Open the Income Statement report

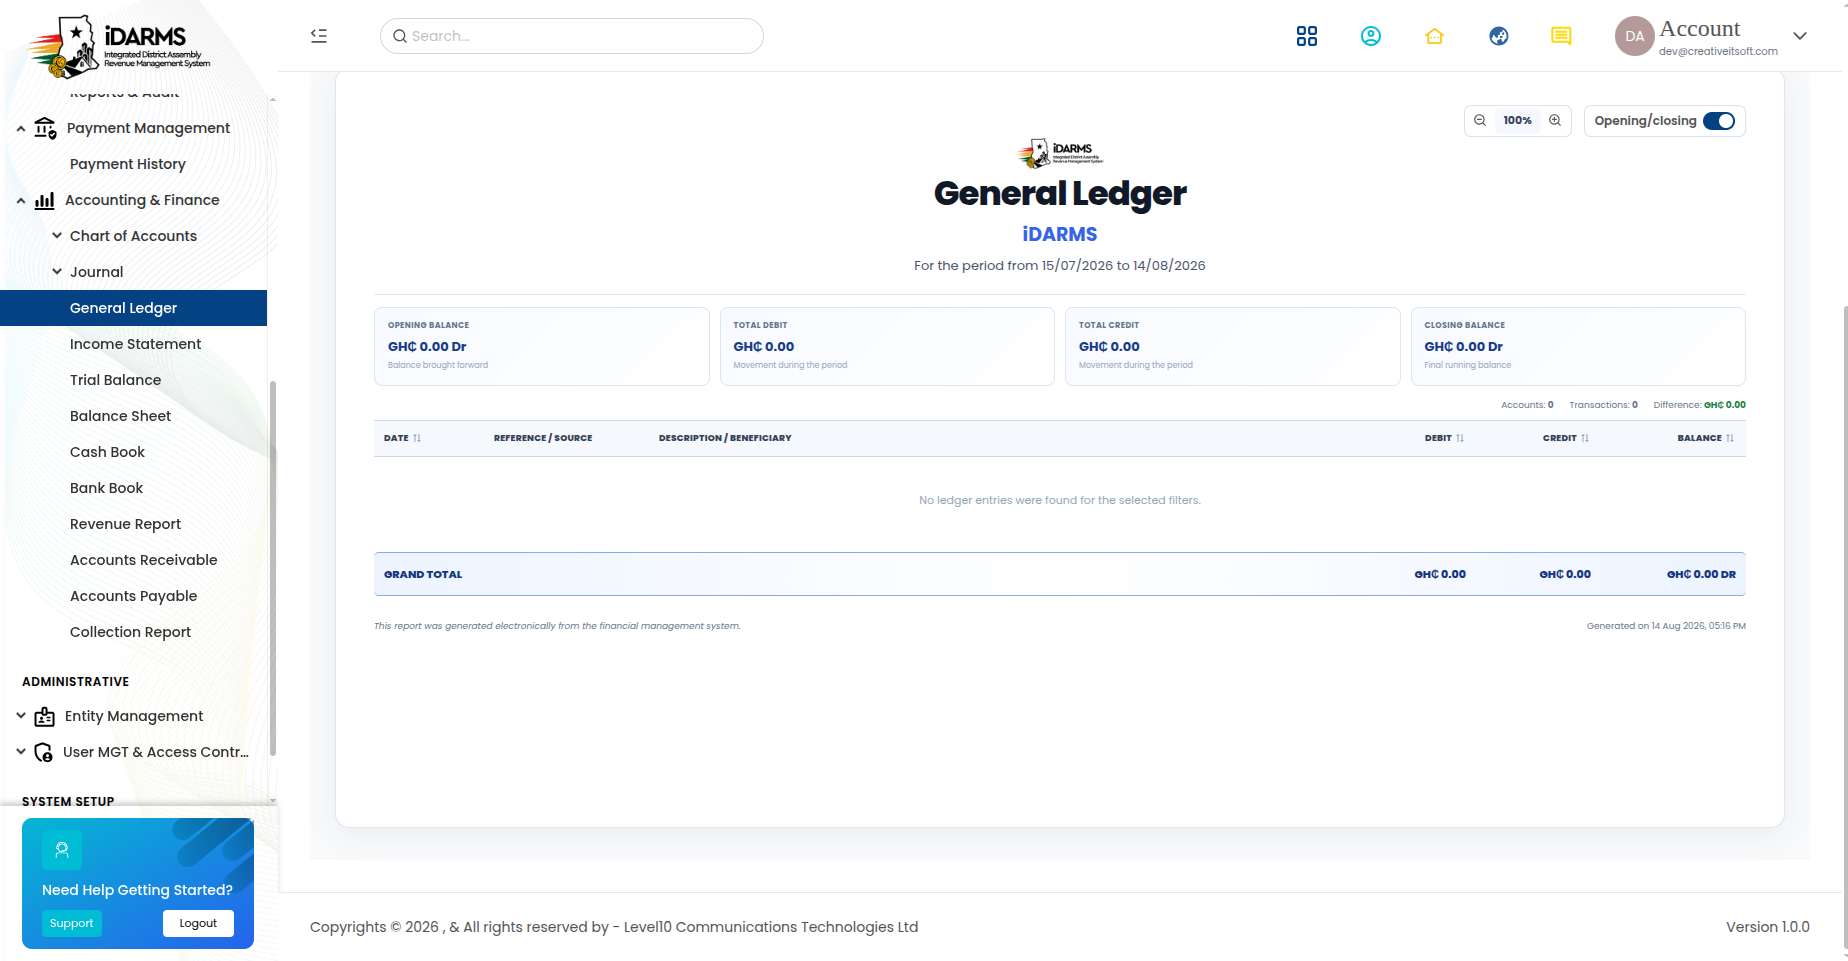(135, 344)
